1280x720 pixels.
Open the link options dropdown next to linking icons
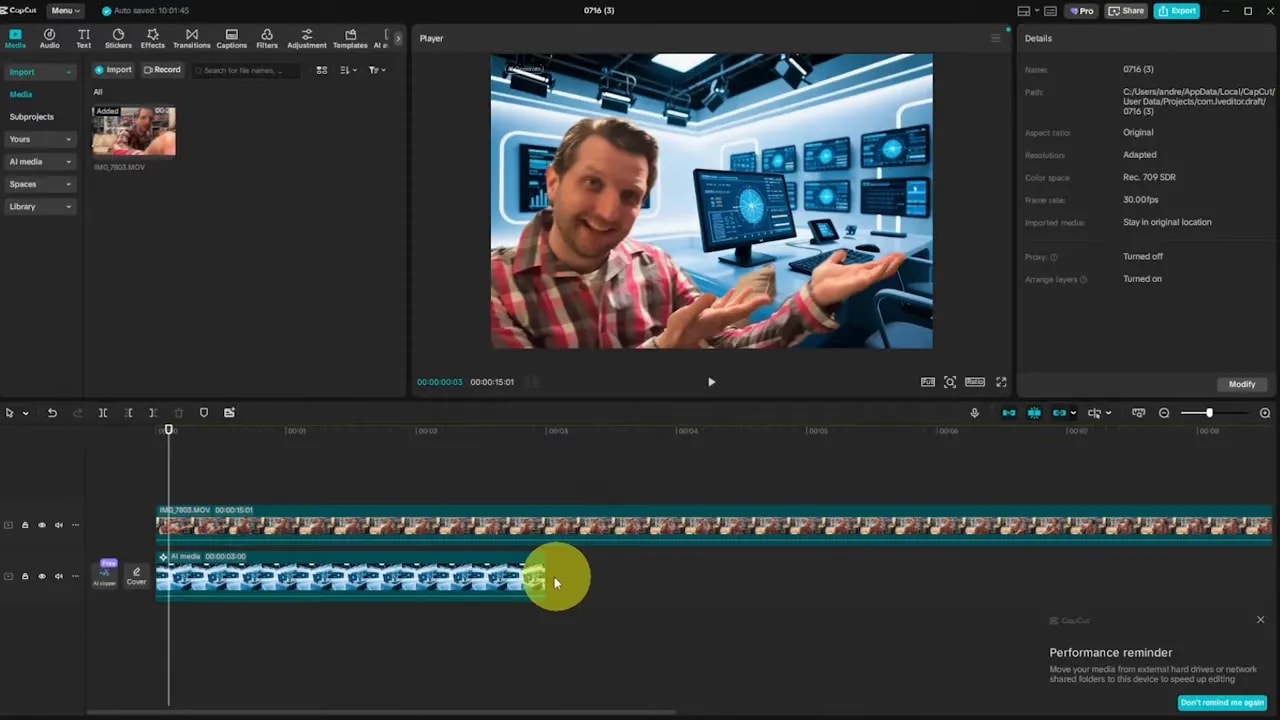point(1073,413)
